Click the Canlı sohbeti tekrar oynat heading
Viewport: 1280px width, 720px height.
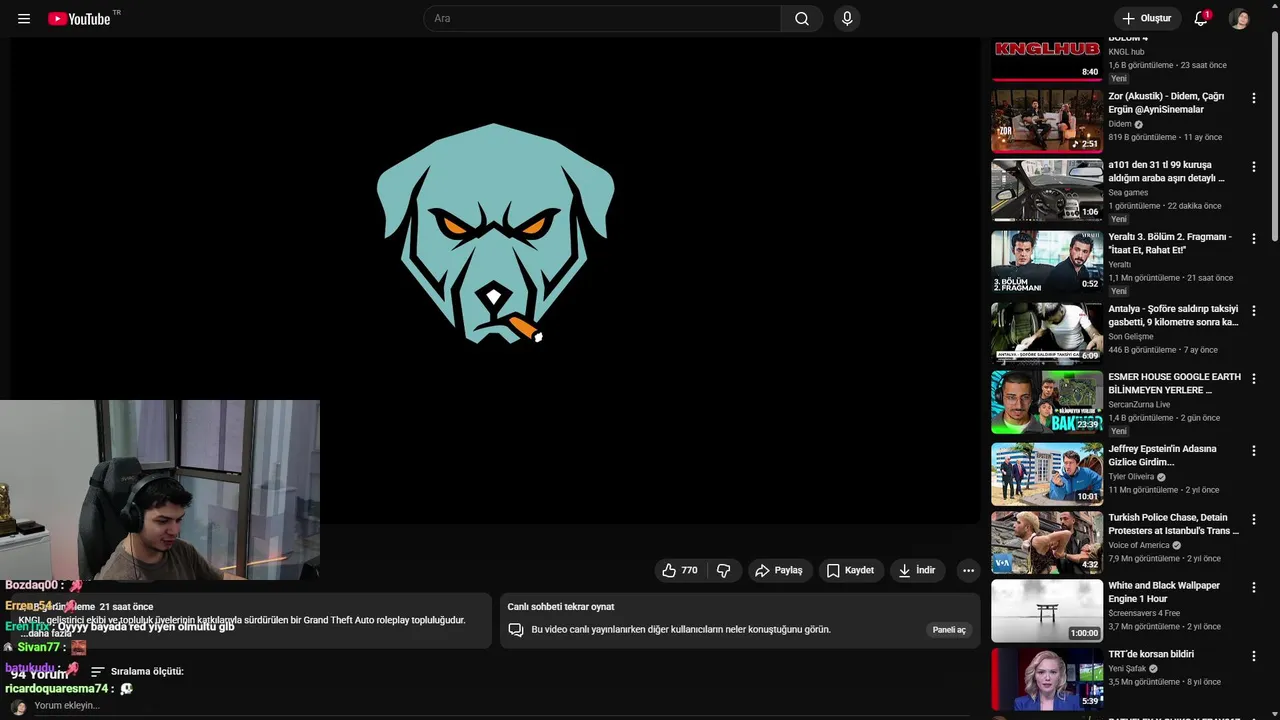561,607
